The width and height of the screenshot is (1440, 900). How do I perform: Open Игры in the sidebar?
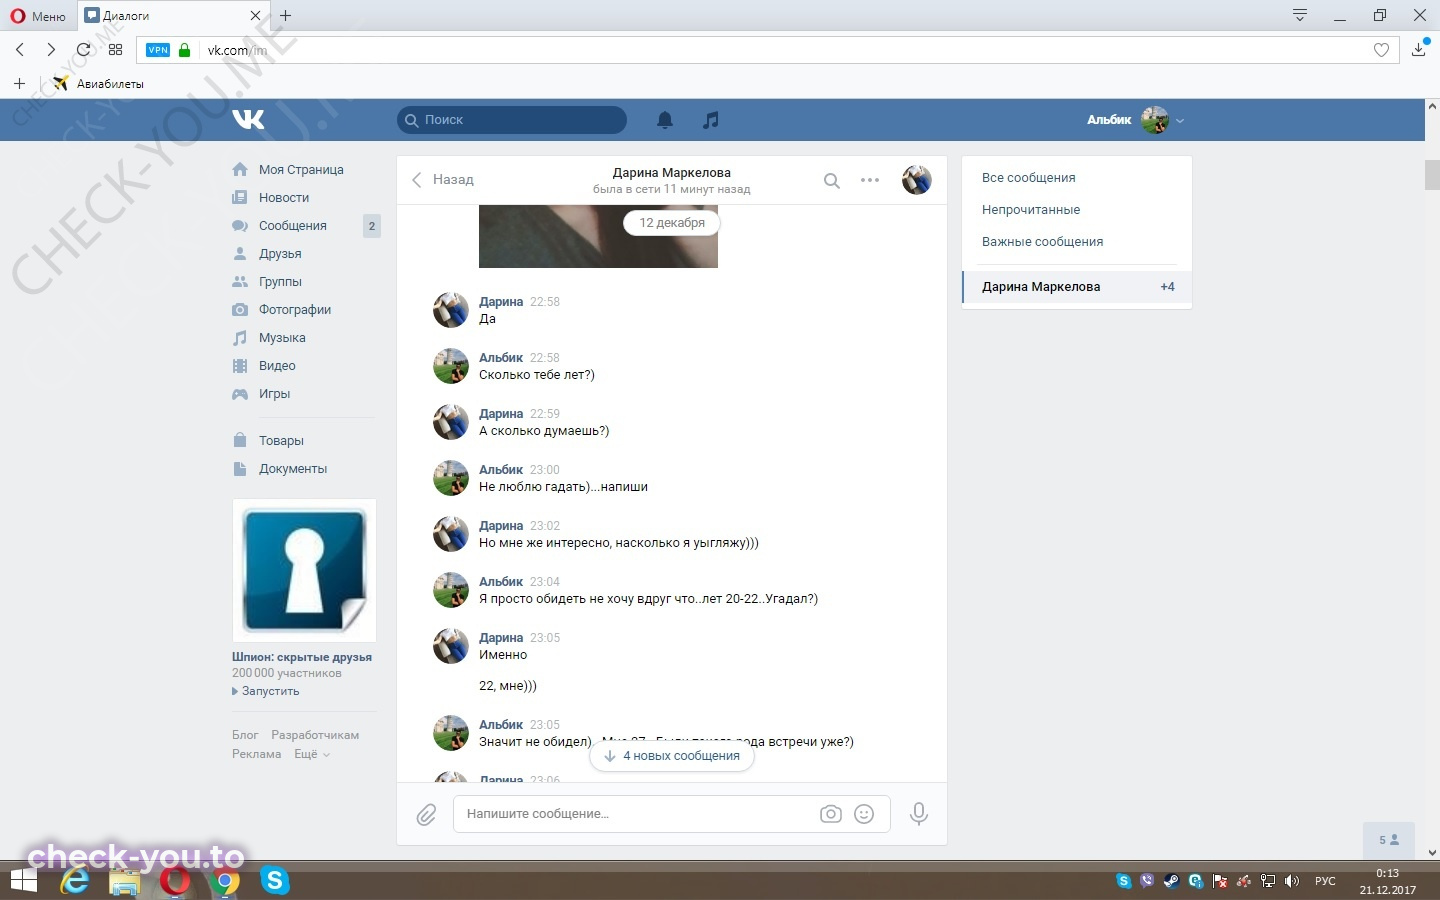tap(274, 394)
